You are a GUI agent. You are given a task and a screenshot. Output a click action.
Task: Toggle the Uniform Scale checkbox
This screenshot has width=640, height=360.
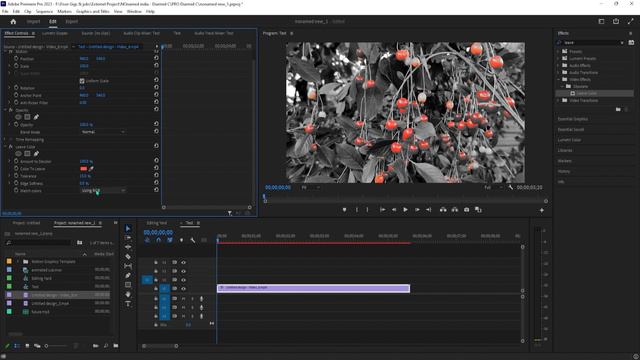(x=82, y=81)
